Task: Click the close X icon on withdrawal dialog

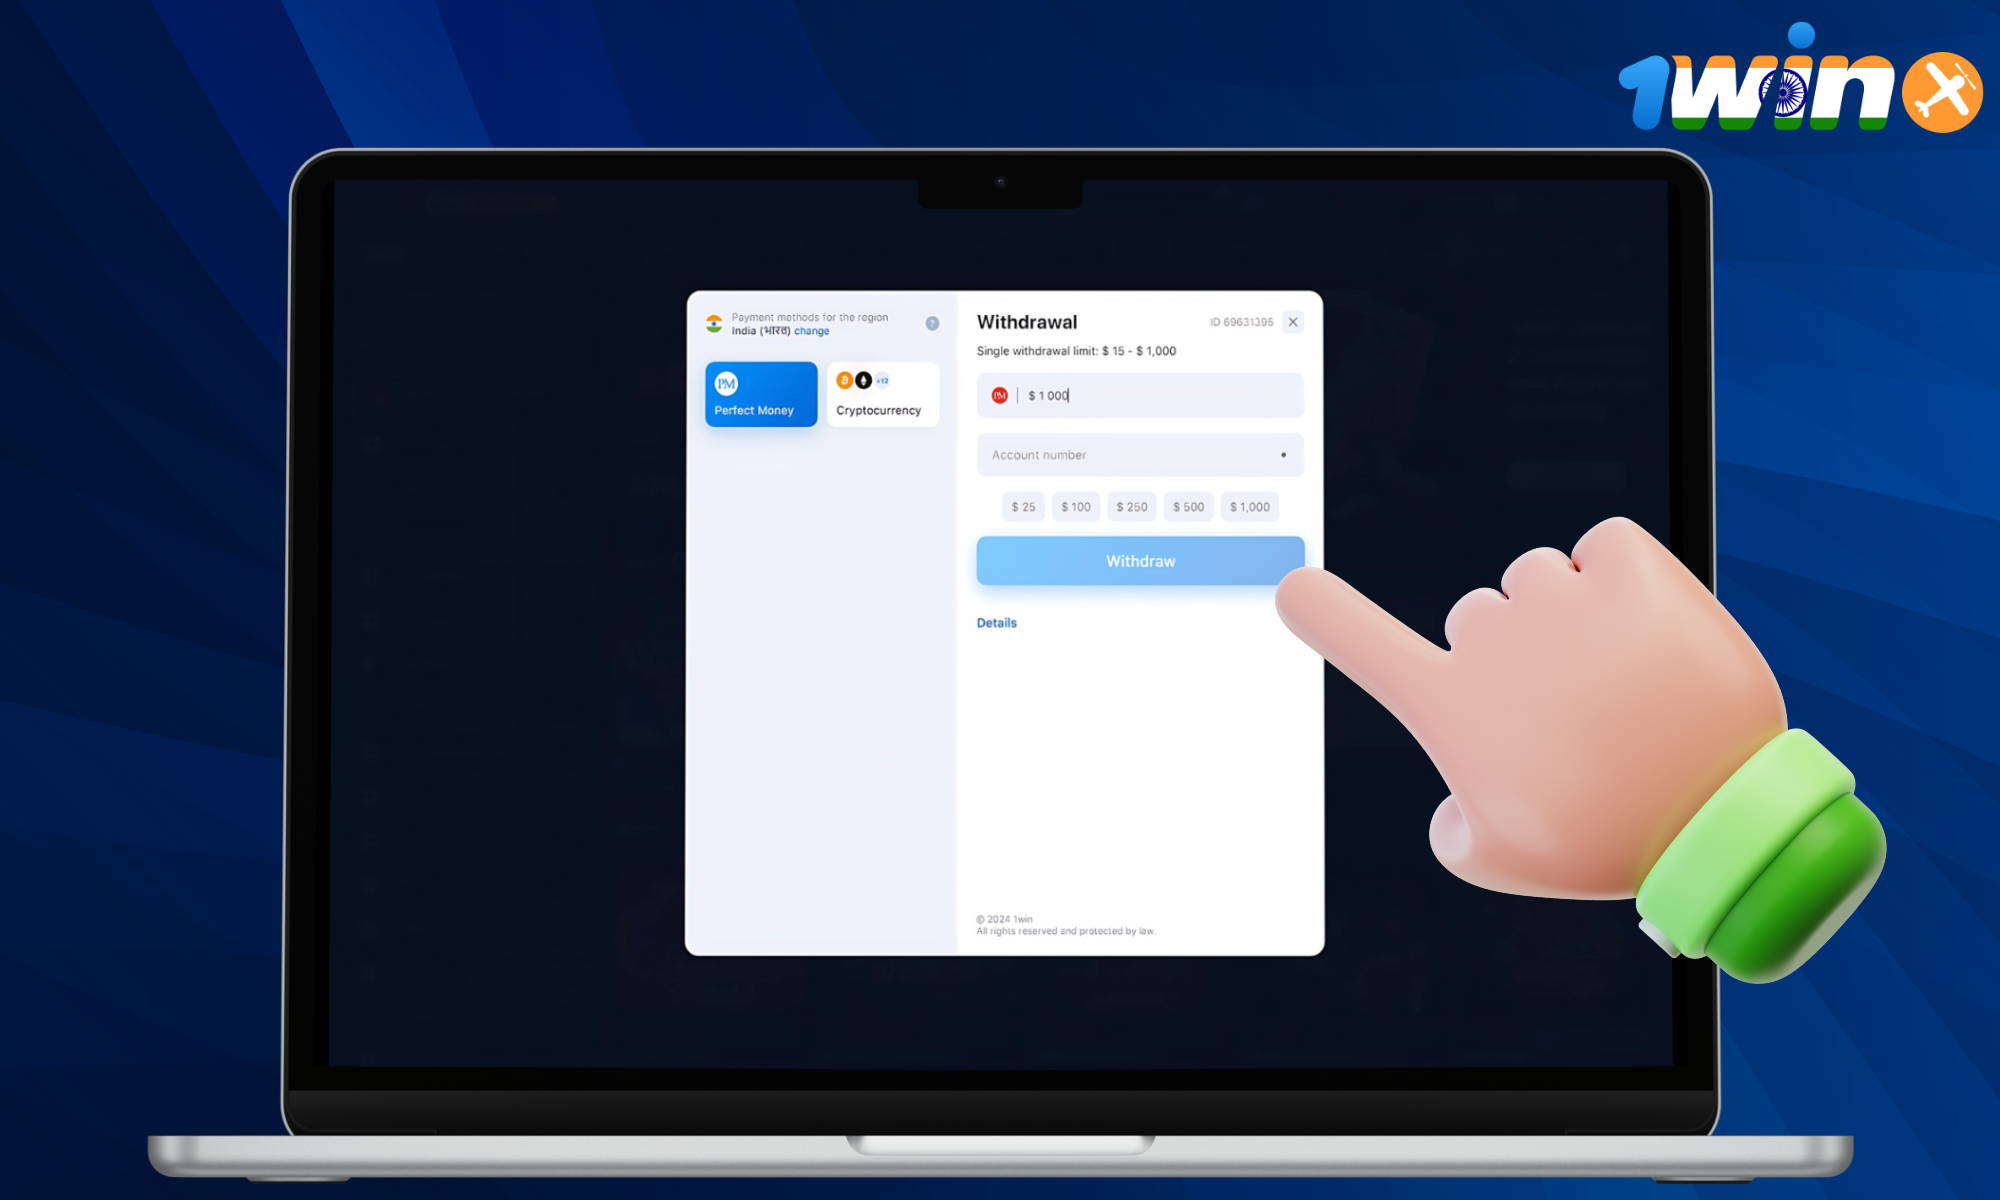Action: click(x=1293, y=321)
